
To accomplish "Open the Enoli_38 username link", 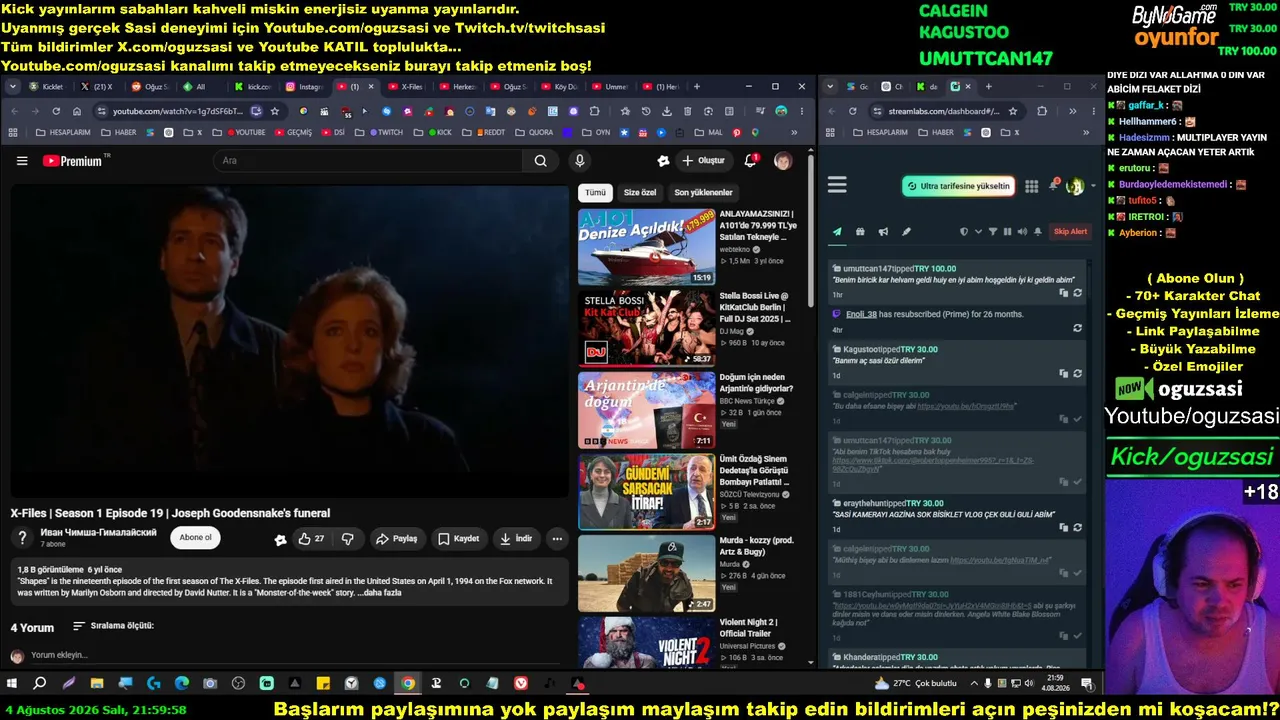I will [x=861, y=314].
